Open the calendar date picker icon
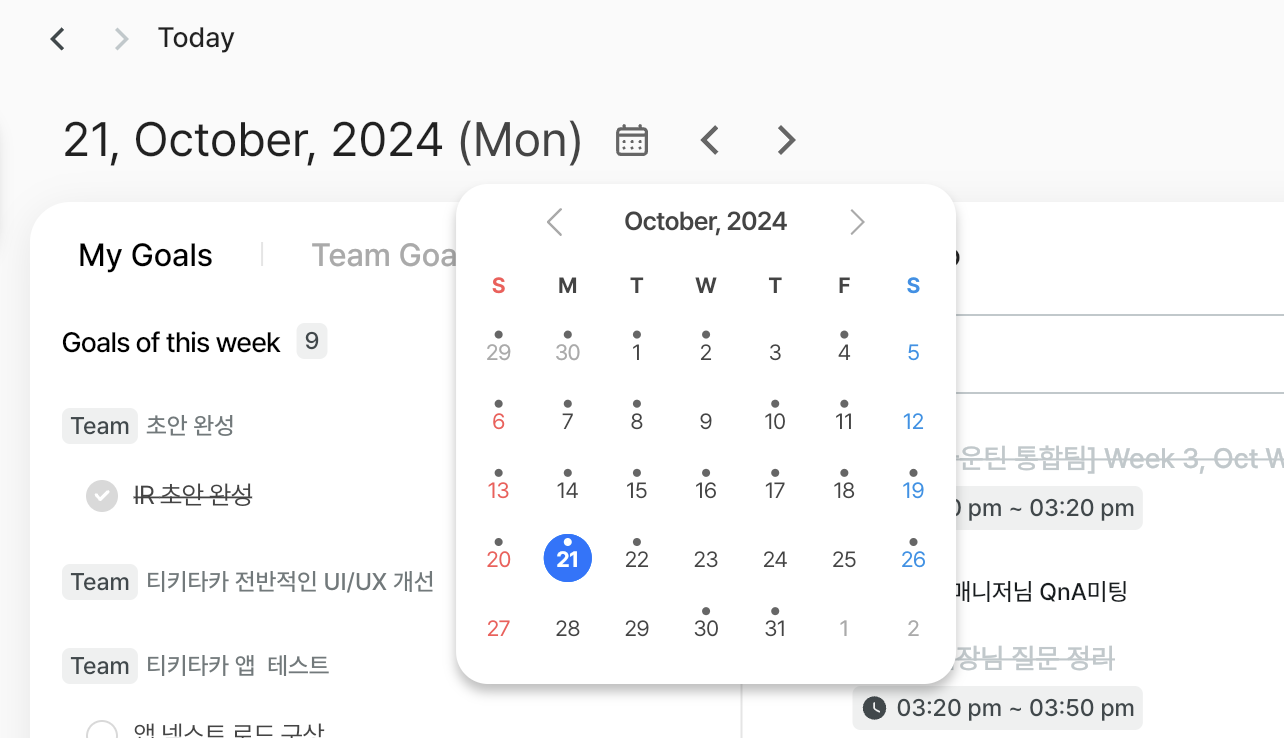This screenshot has width=1284, height=738. point(632,141)
